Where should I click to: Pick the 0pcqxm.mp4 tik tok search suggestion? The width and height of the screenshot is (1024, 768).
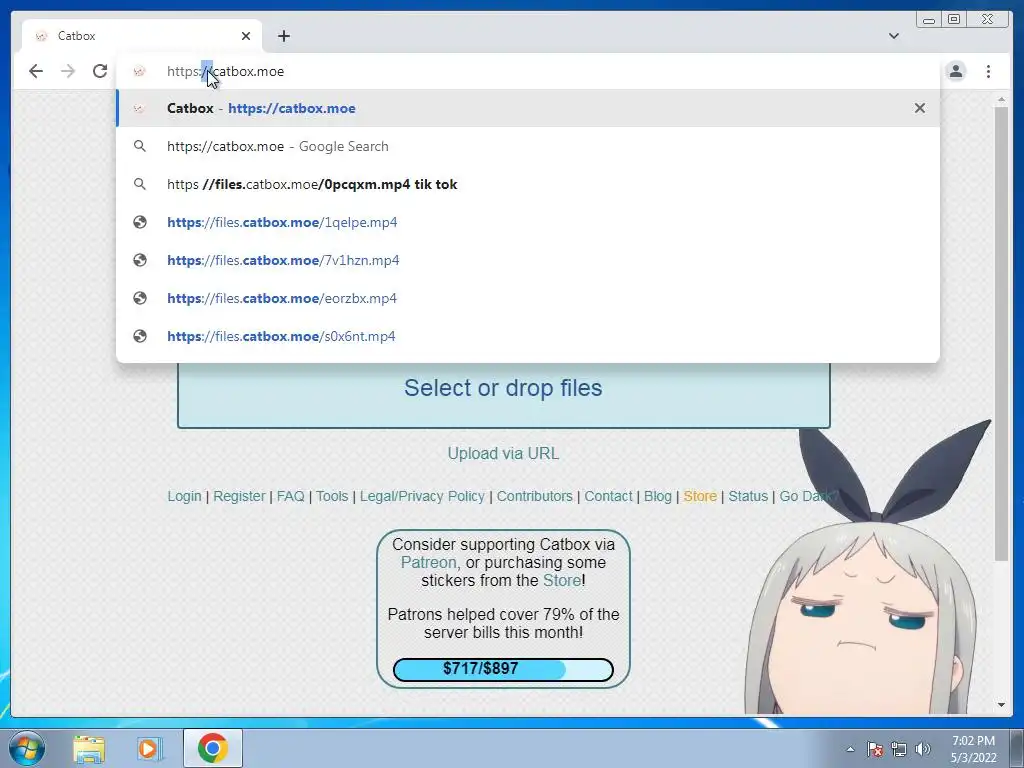(528, 184)
